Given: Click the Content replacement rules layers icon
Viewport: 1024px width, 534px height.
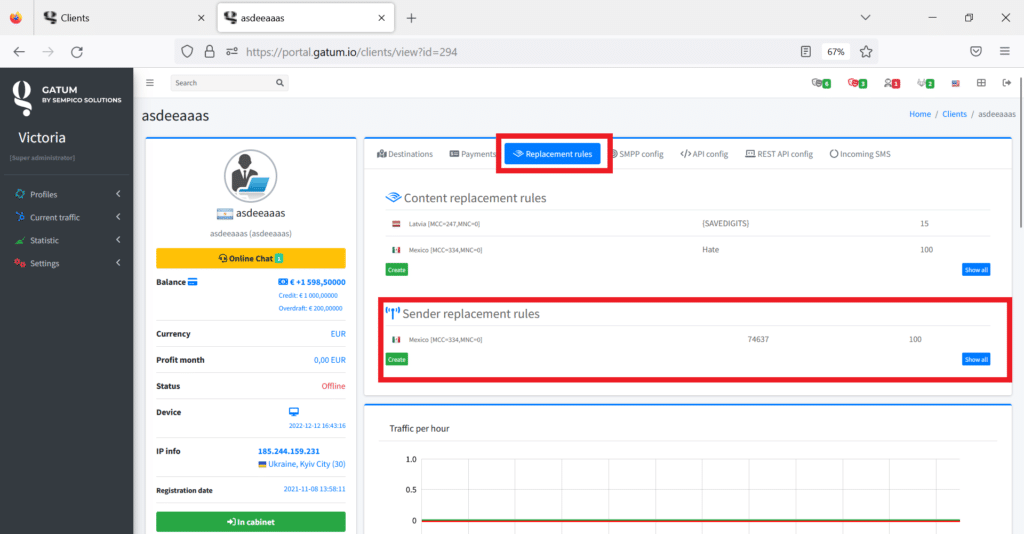Looking at the screenshot, I should pyautogui.click(x=392, y=198).
